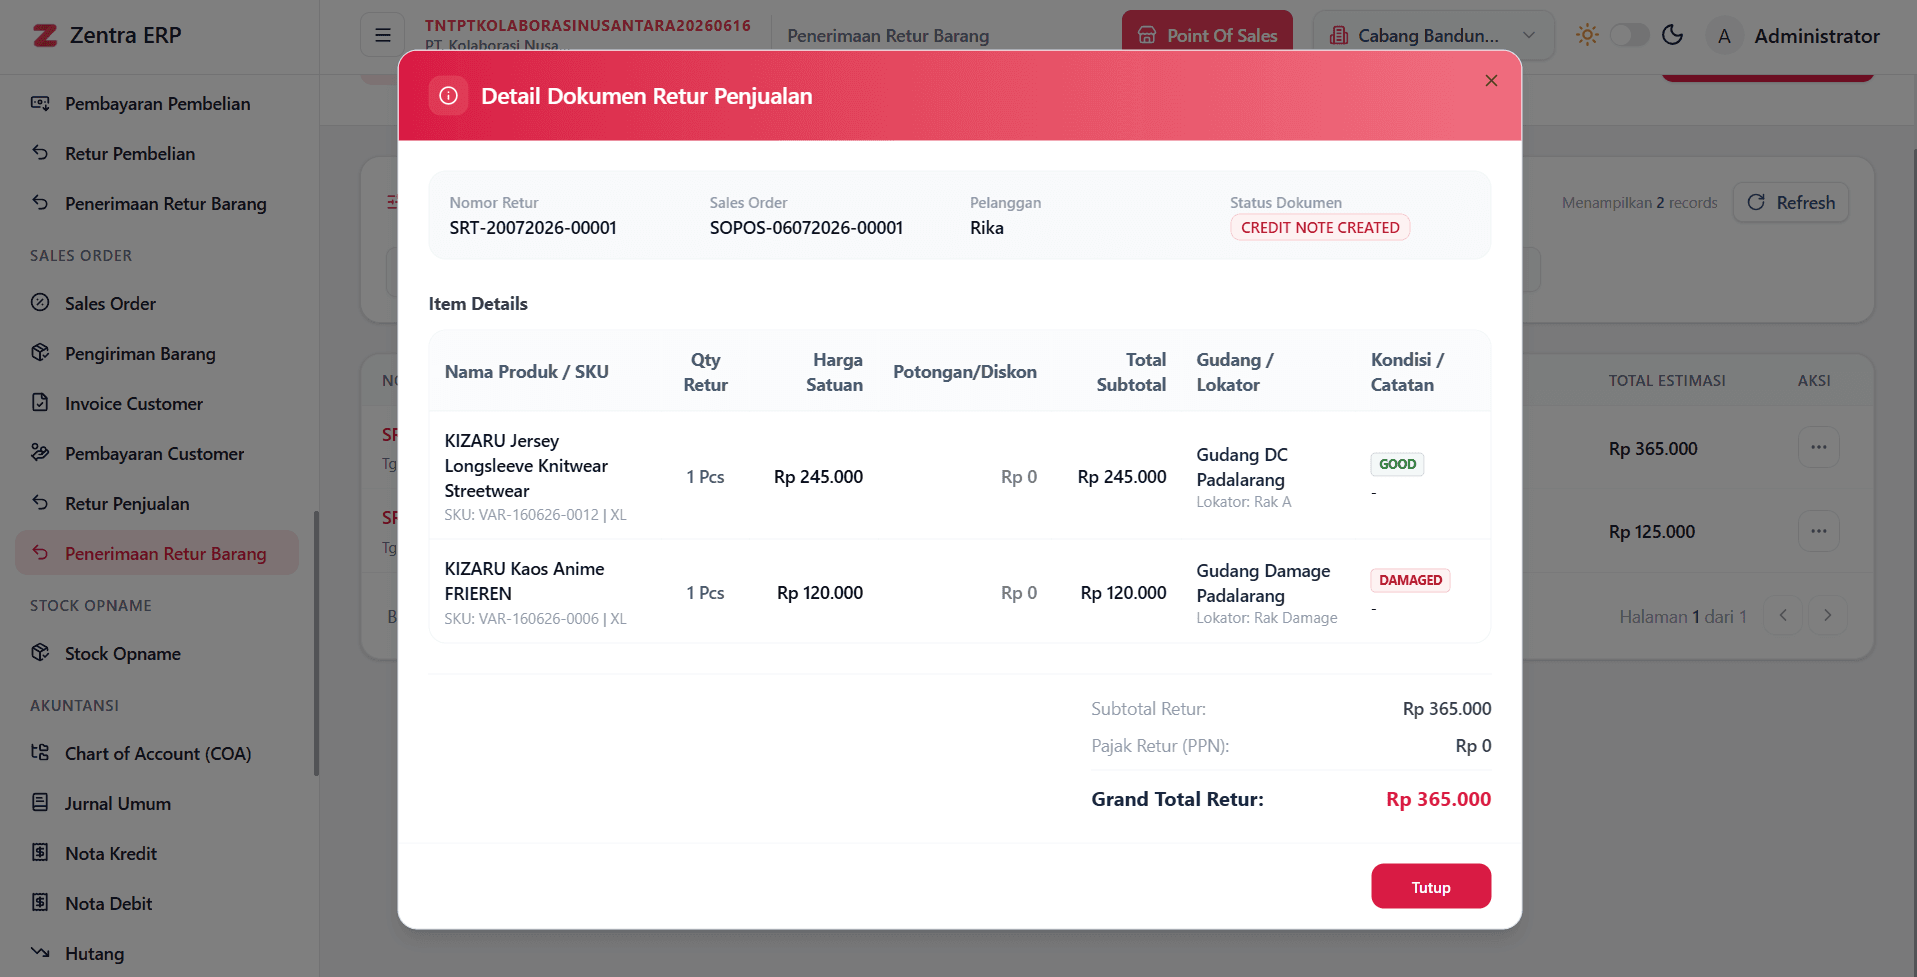Image resolution: width=1917 pixels, height=977 pixels.
Task: Open Stock Opname menu item
Action: coord(158,654)
